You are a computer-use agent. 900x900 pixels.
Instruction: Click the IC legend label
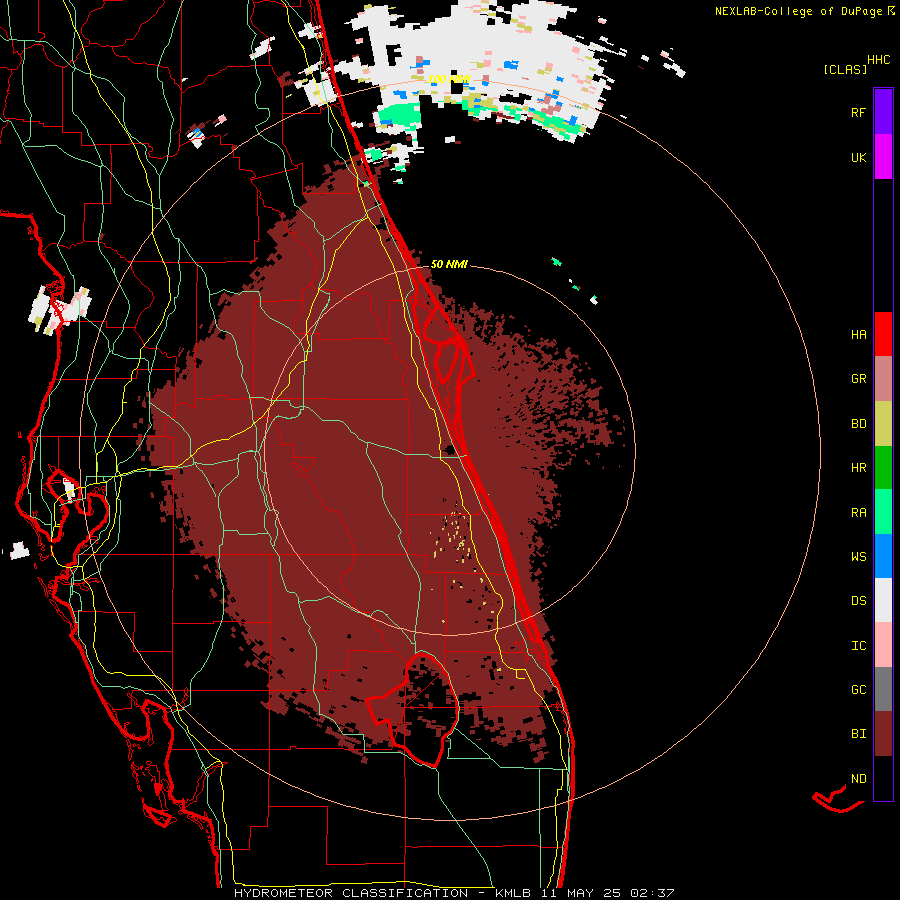click(x=858, y=646)
